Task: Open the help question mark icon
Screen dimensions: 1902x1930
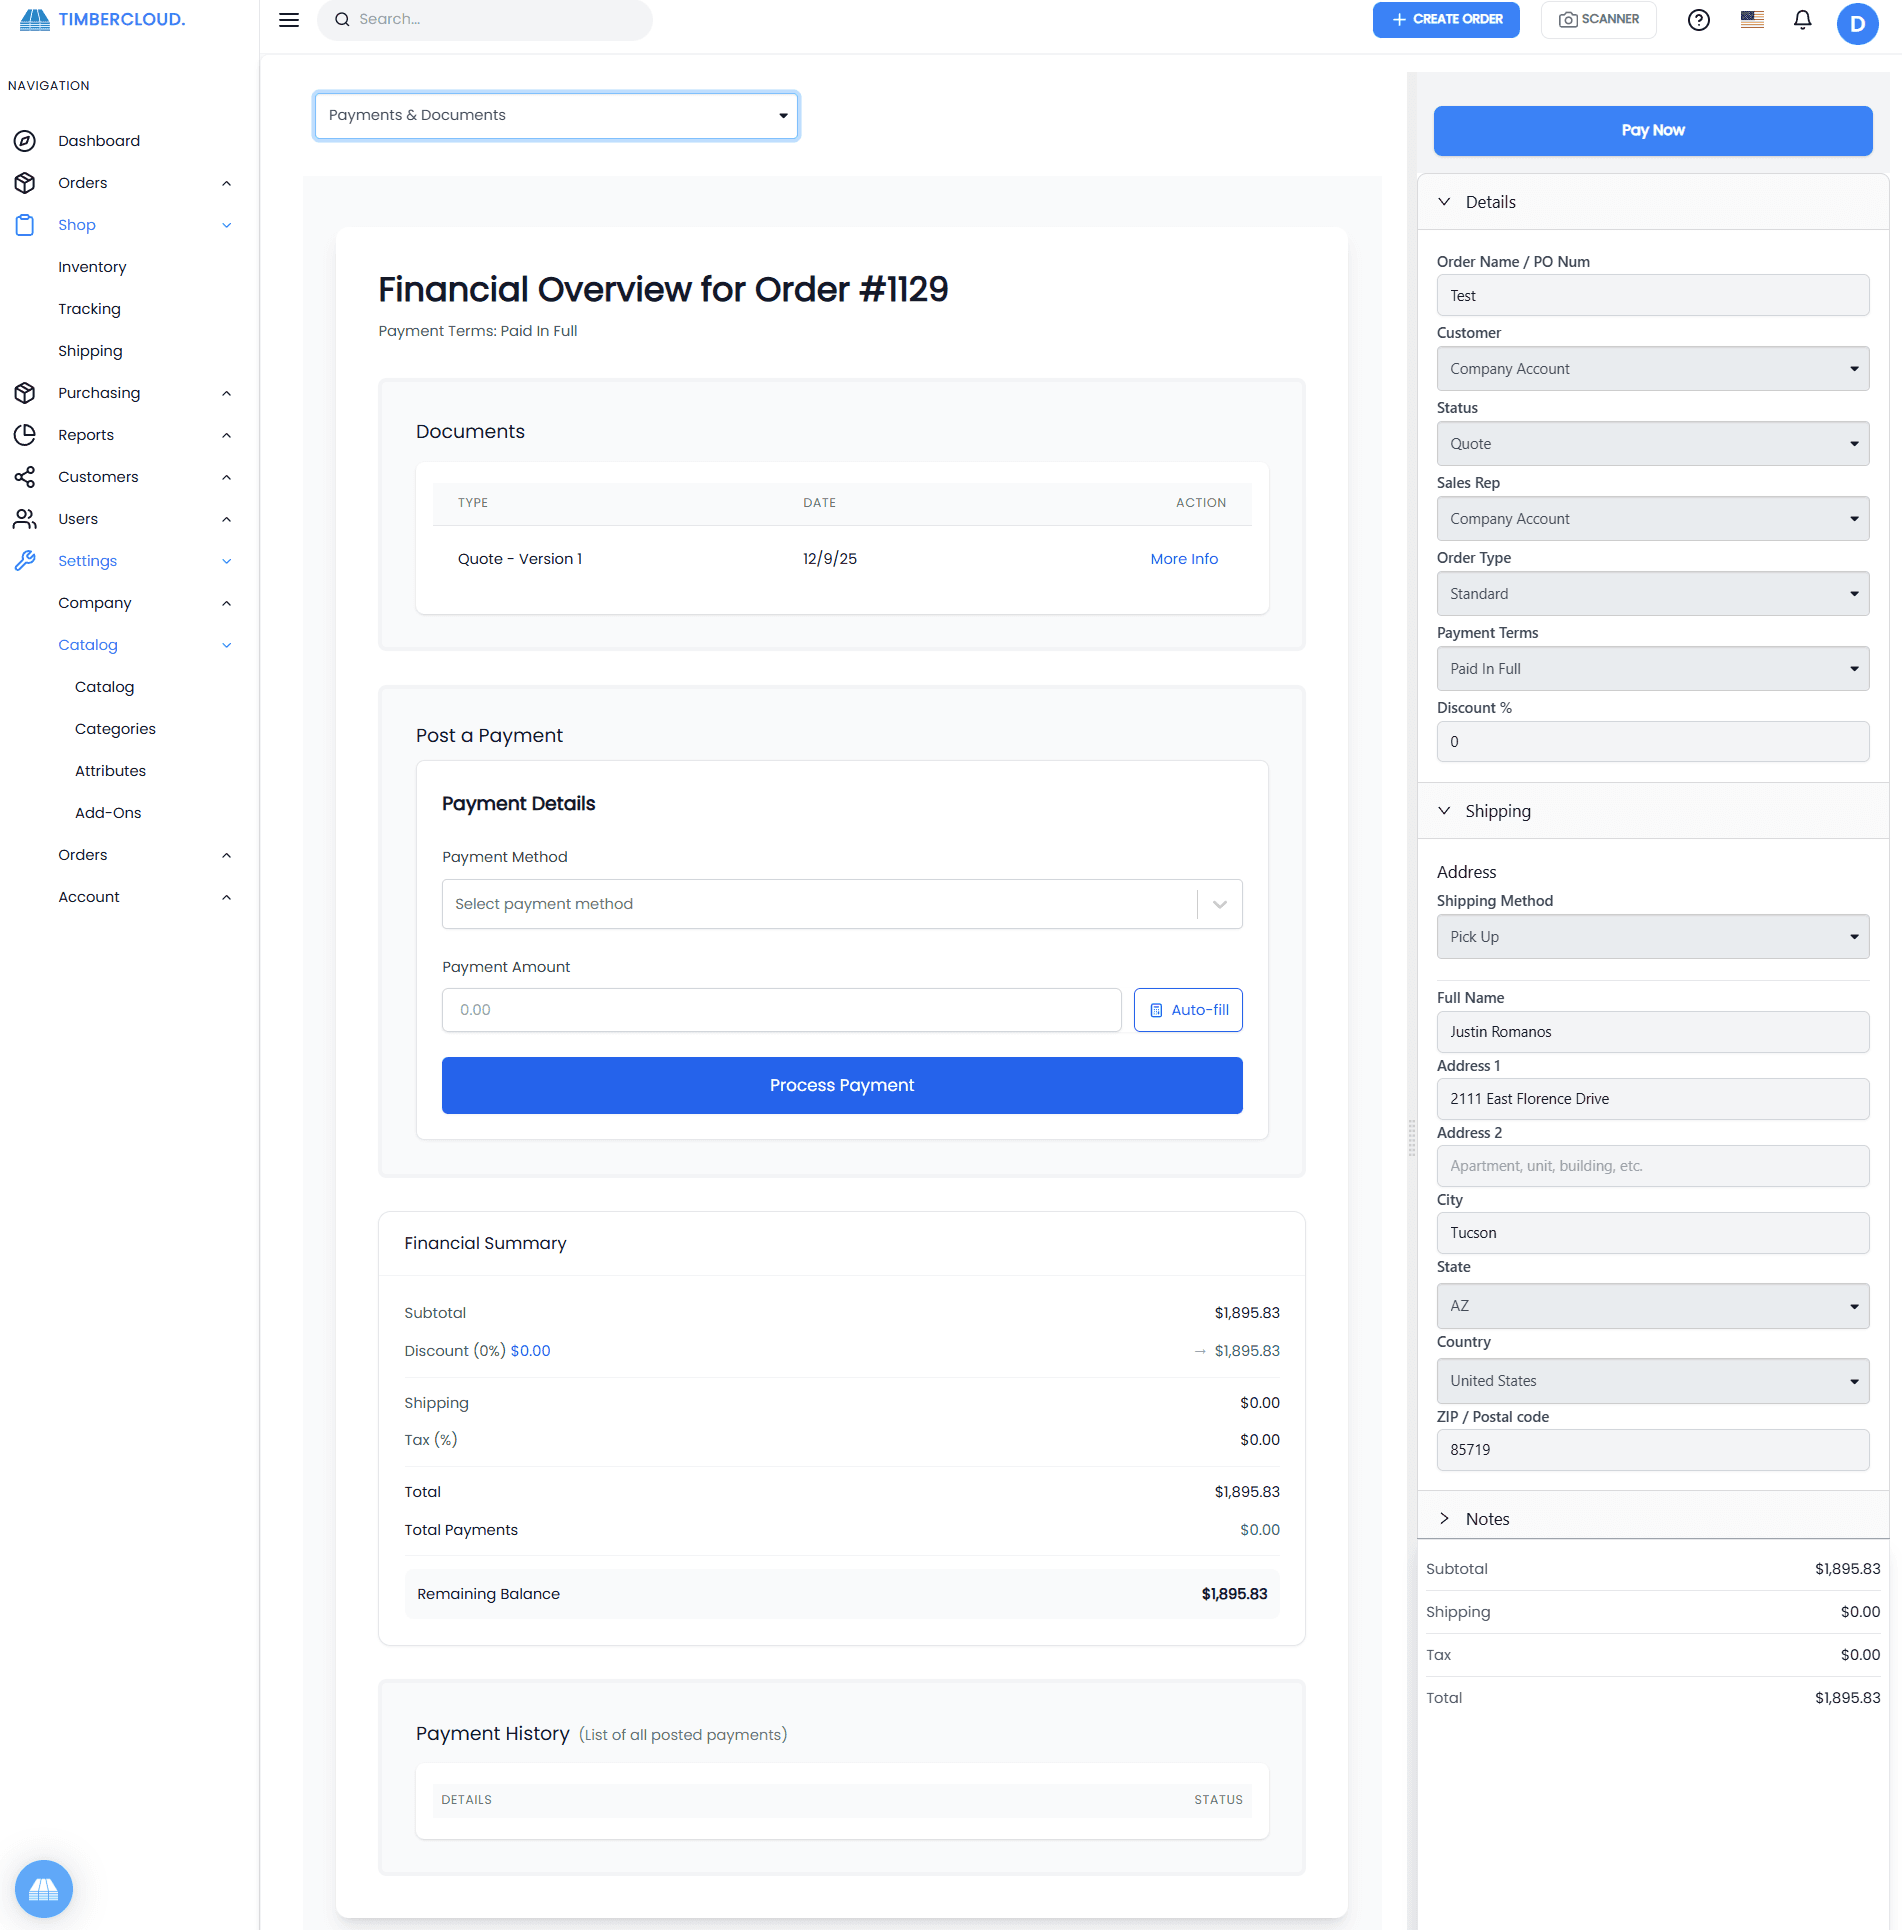Action: [x=1699, y=19]
